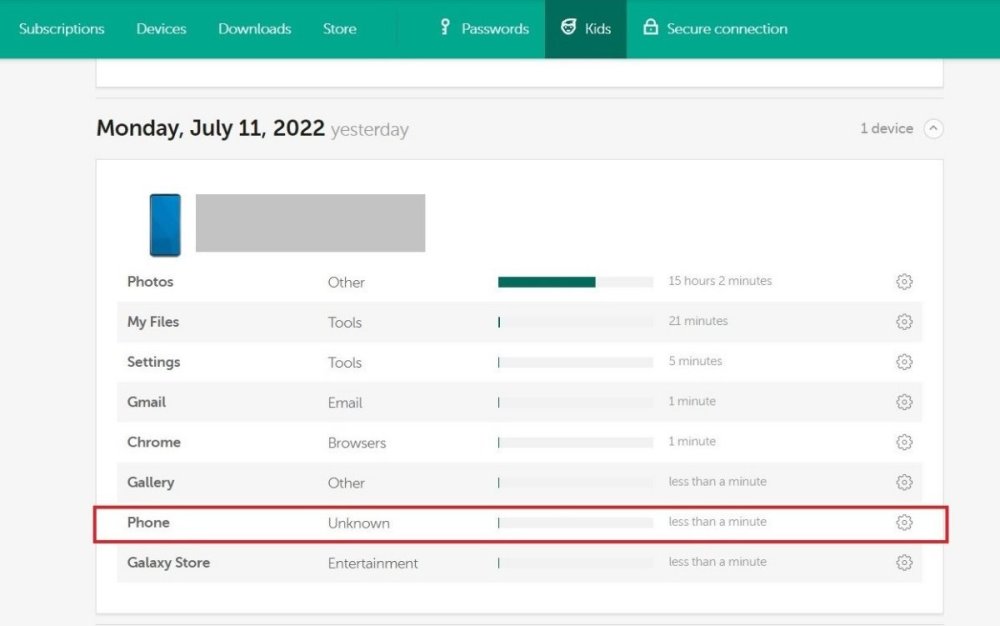Click Galaxy Store gear icon
Screen dimensions: 1000x626
pyautogui.click(x=904, y=563)
